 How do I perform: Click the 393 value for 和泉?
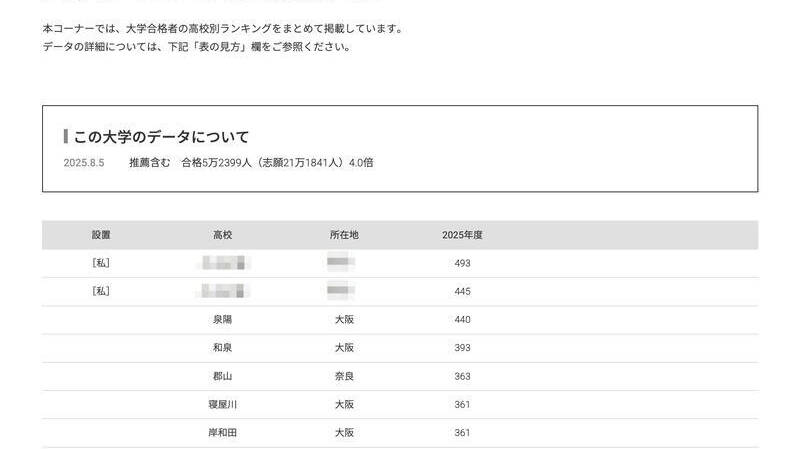click(462, 348)
